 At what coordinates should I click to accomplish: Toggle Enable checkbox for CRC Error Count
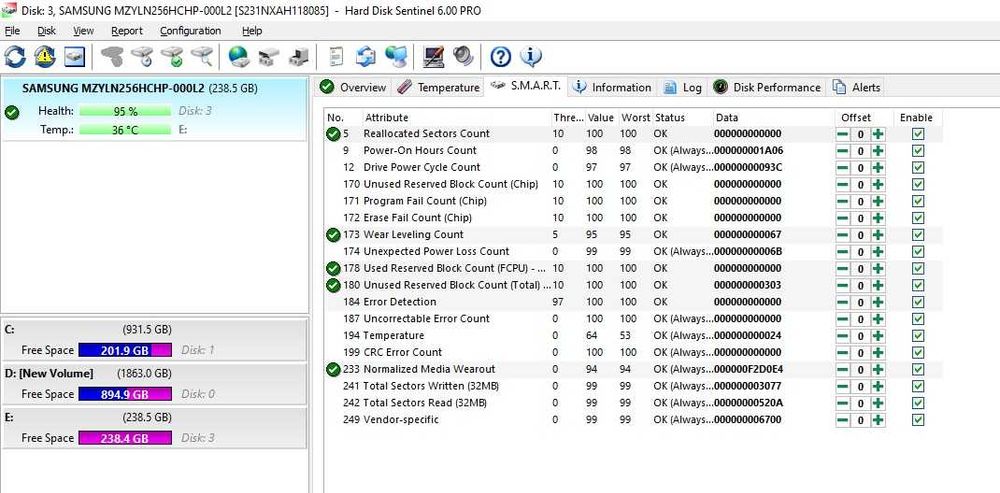(x=918, y=353)
